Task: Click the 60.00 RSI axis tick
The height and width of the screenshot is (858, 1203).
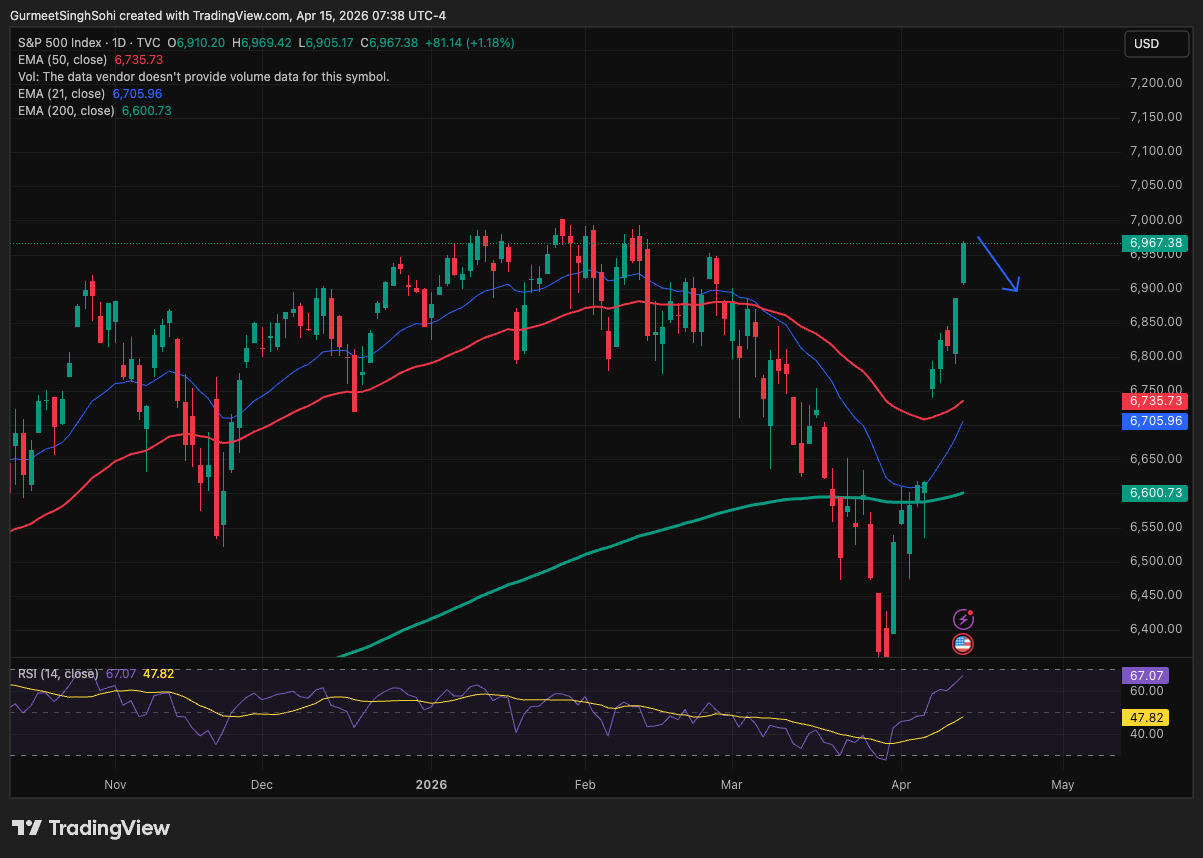Action: 1146,691
